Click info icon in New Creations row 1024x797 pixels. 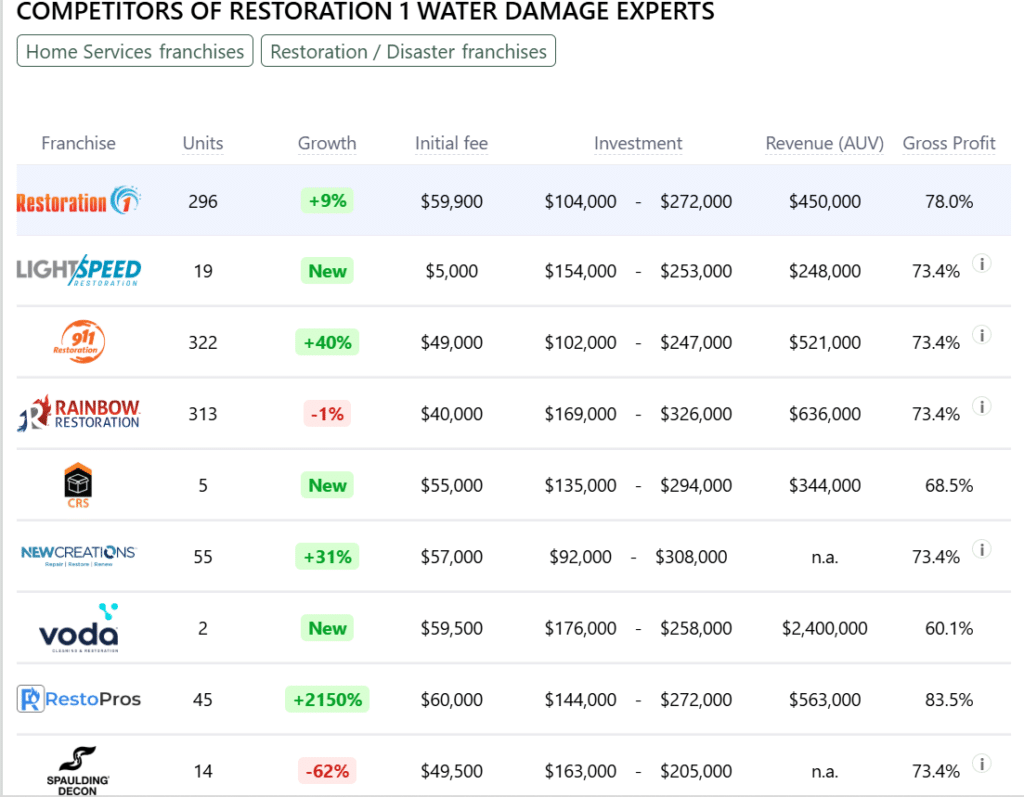[982, 549]
